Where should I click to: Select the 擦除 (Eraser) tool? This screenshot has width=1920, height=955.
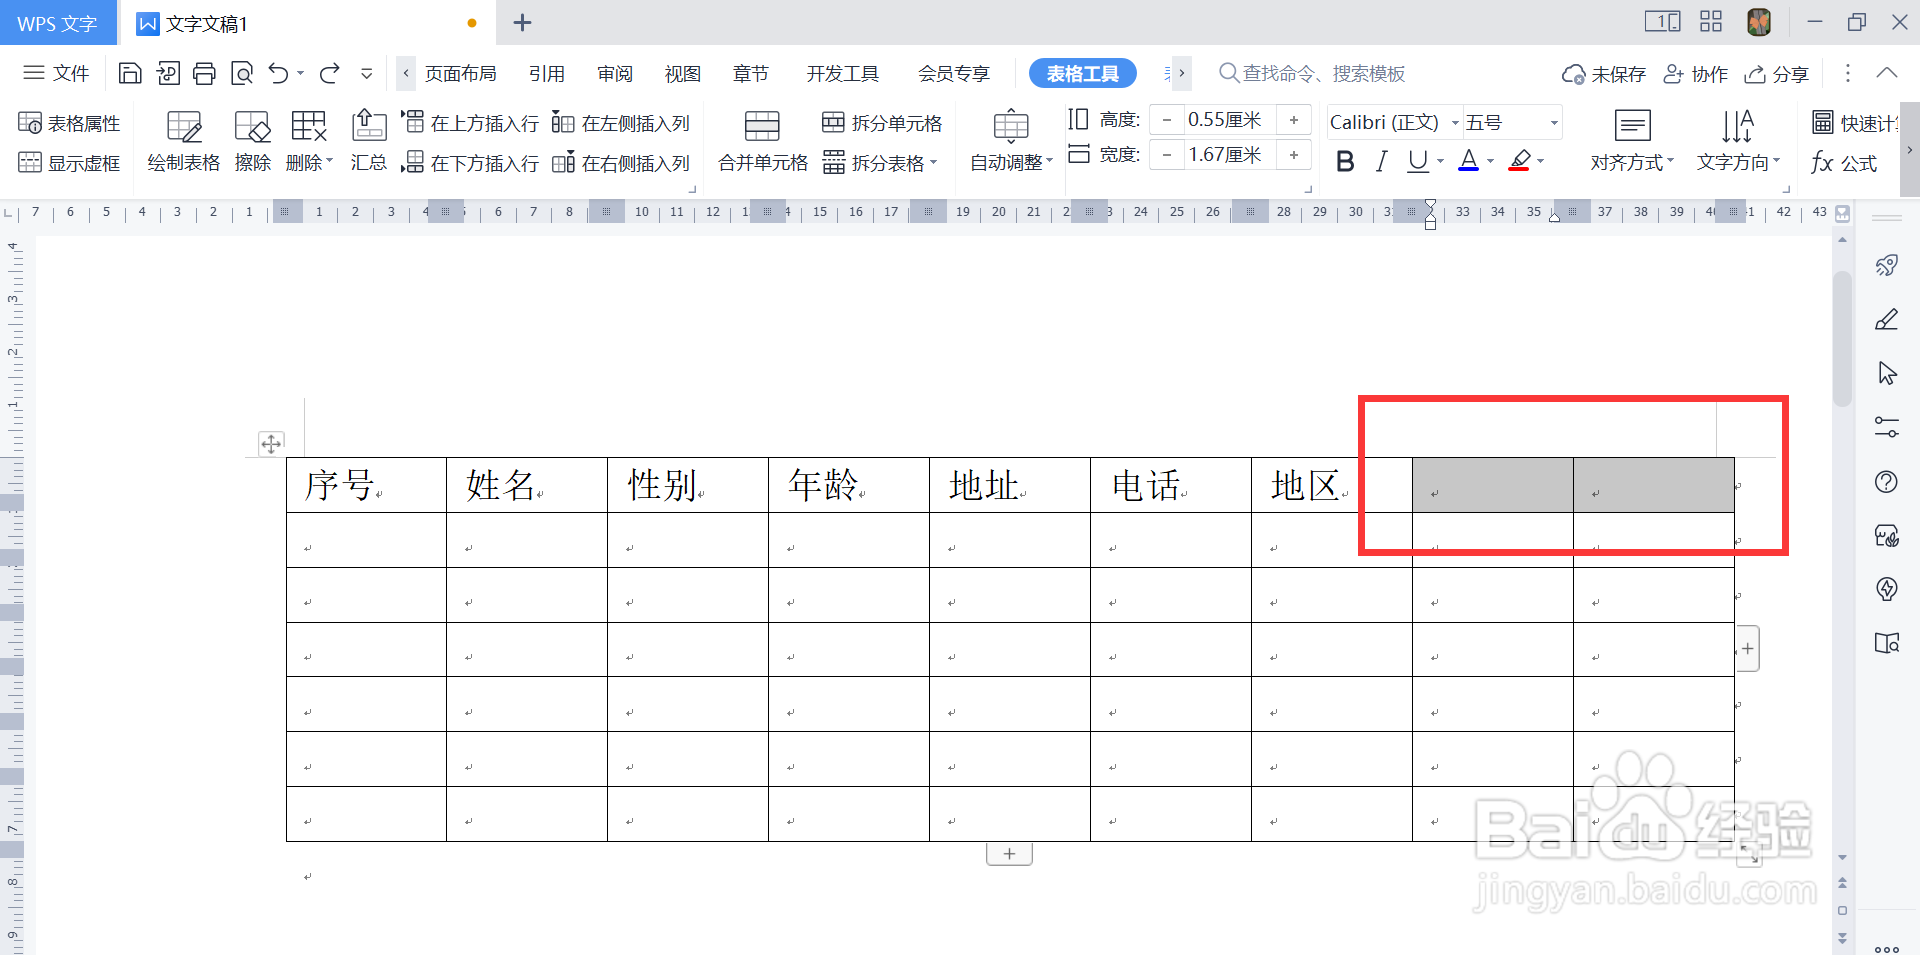pos(251,140)
